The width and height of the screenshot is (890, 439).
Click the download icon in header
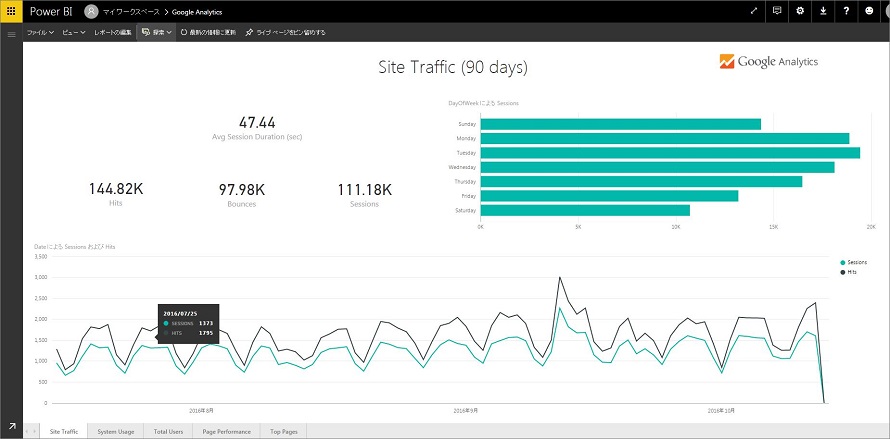(x=823, y=11)
